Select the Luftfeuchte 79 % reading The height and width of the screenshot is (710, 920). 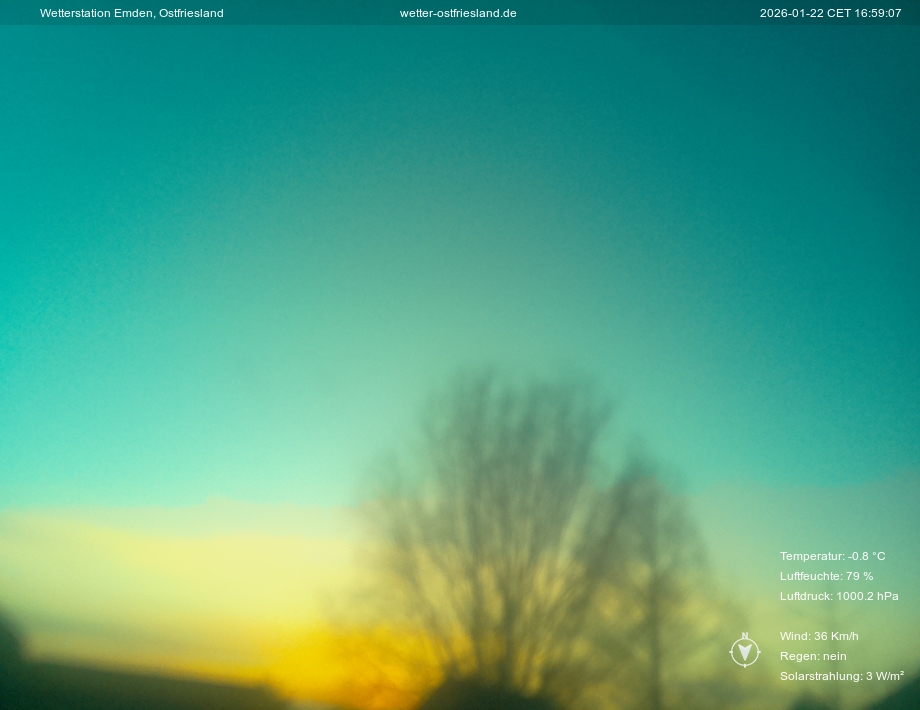point(826,576)
